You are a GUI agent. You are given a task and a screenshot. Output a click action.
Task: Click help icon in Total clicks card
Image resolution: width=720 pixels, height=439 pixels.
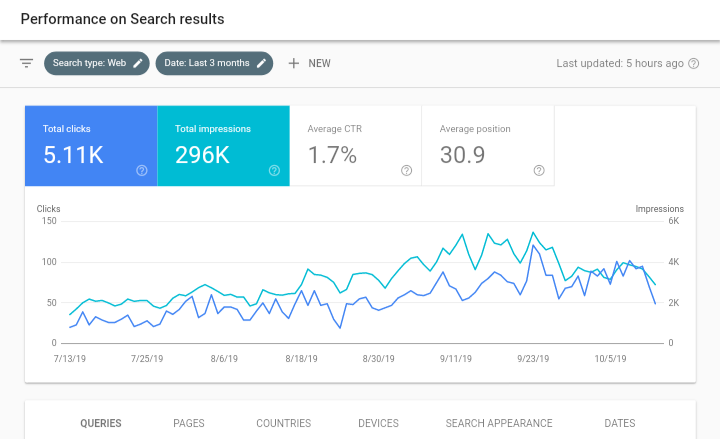coord(141,170)
